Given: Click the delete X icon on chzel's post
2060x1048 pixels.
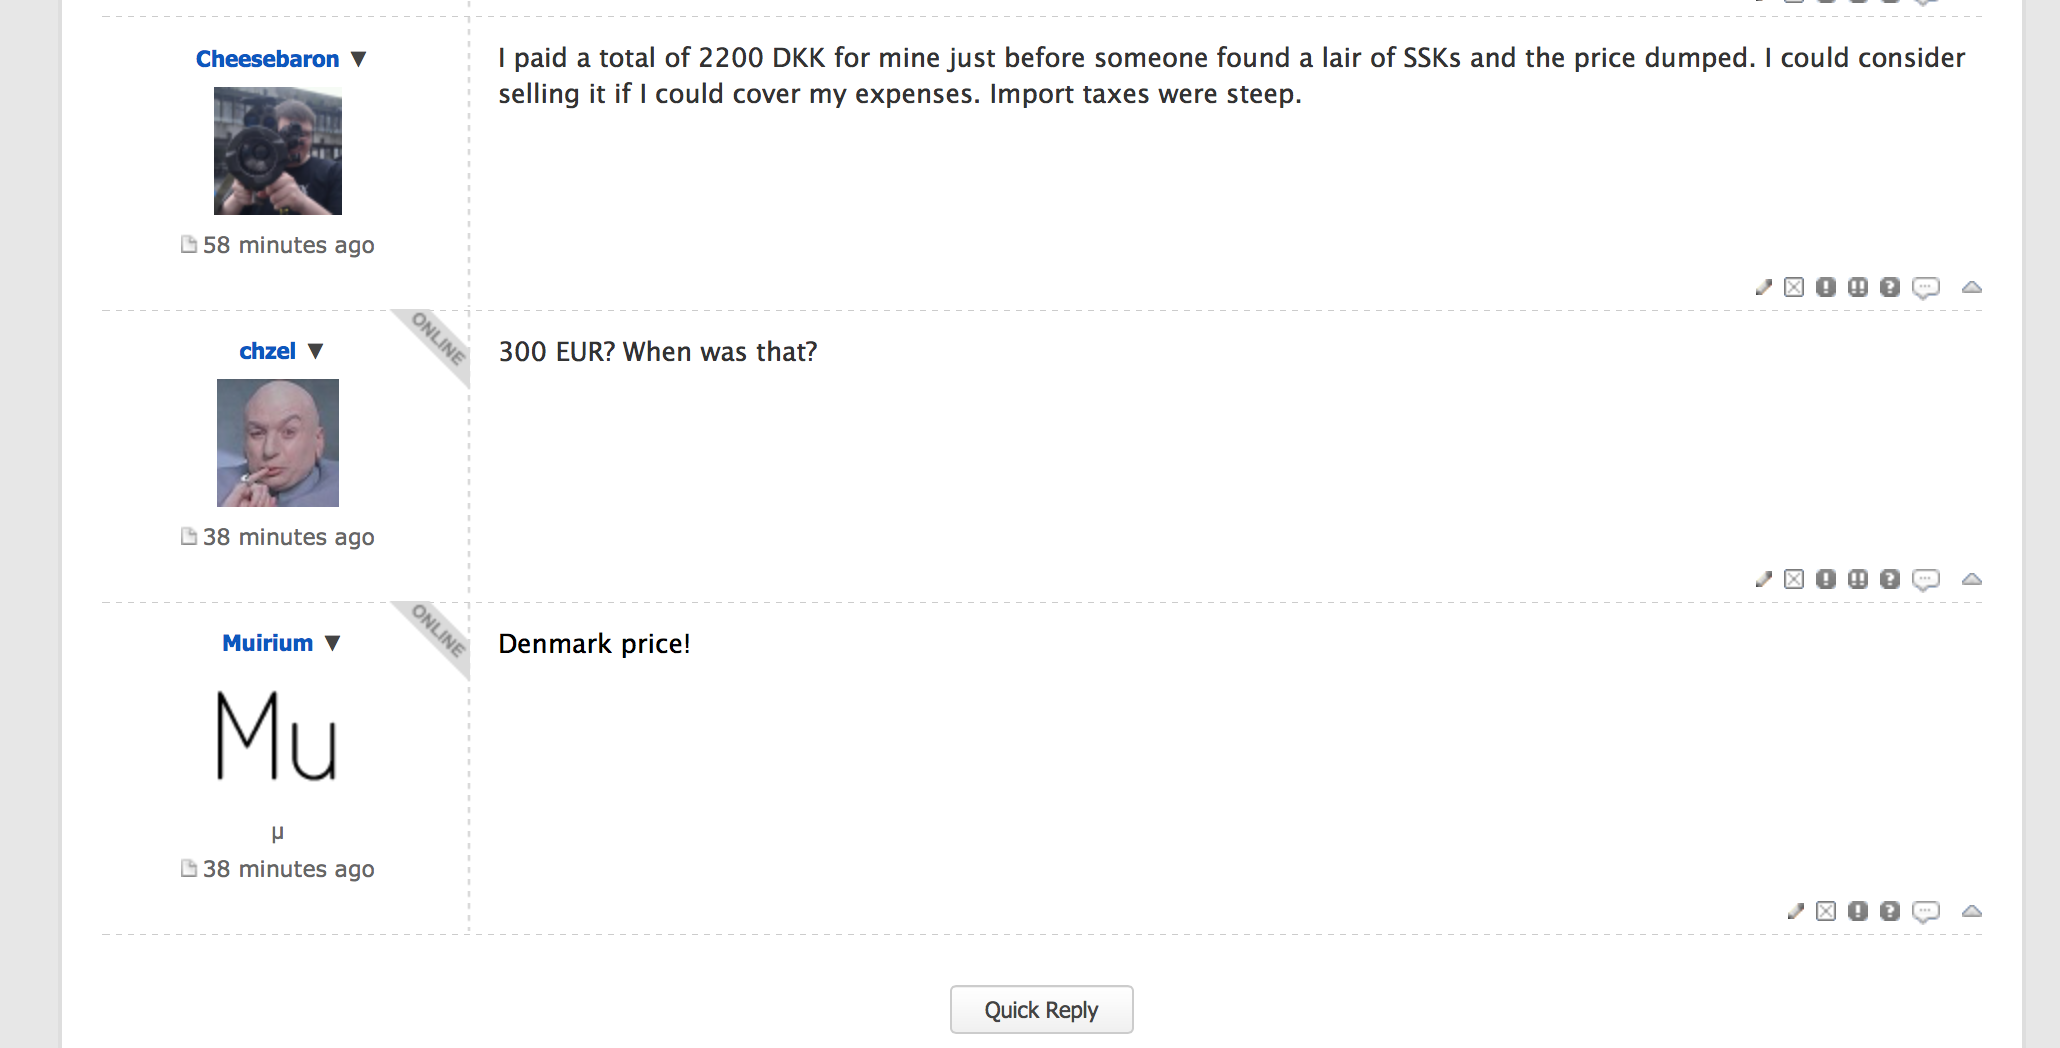Looking at the screenshot, I should (1794, 580).
